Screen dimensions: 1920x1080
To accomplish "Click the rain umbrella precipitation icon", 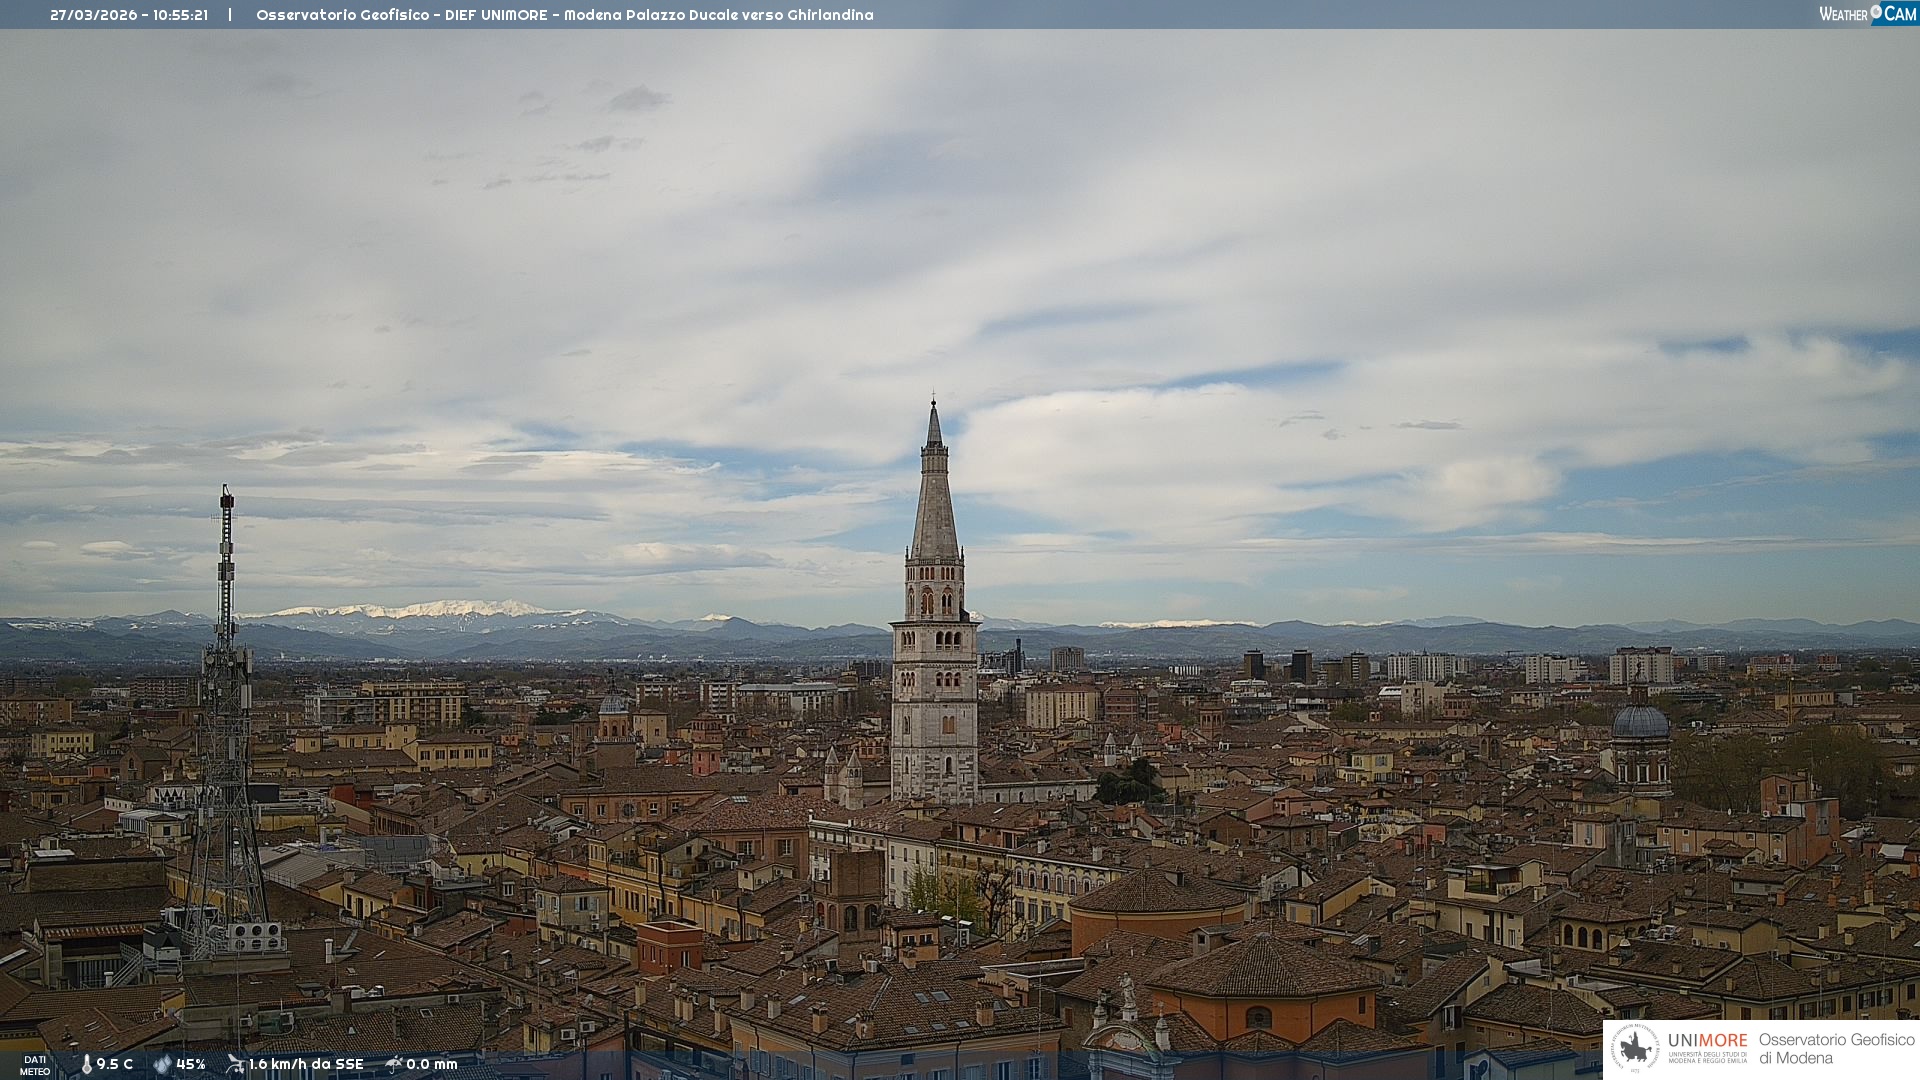I will pyautogui.click(x=394, y=1064).
